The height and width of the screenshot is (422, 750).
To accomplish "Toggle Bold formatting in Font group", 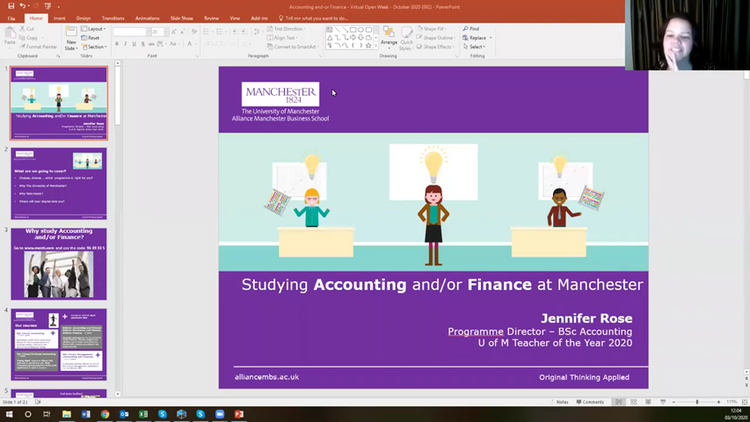I will [117, 43].
